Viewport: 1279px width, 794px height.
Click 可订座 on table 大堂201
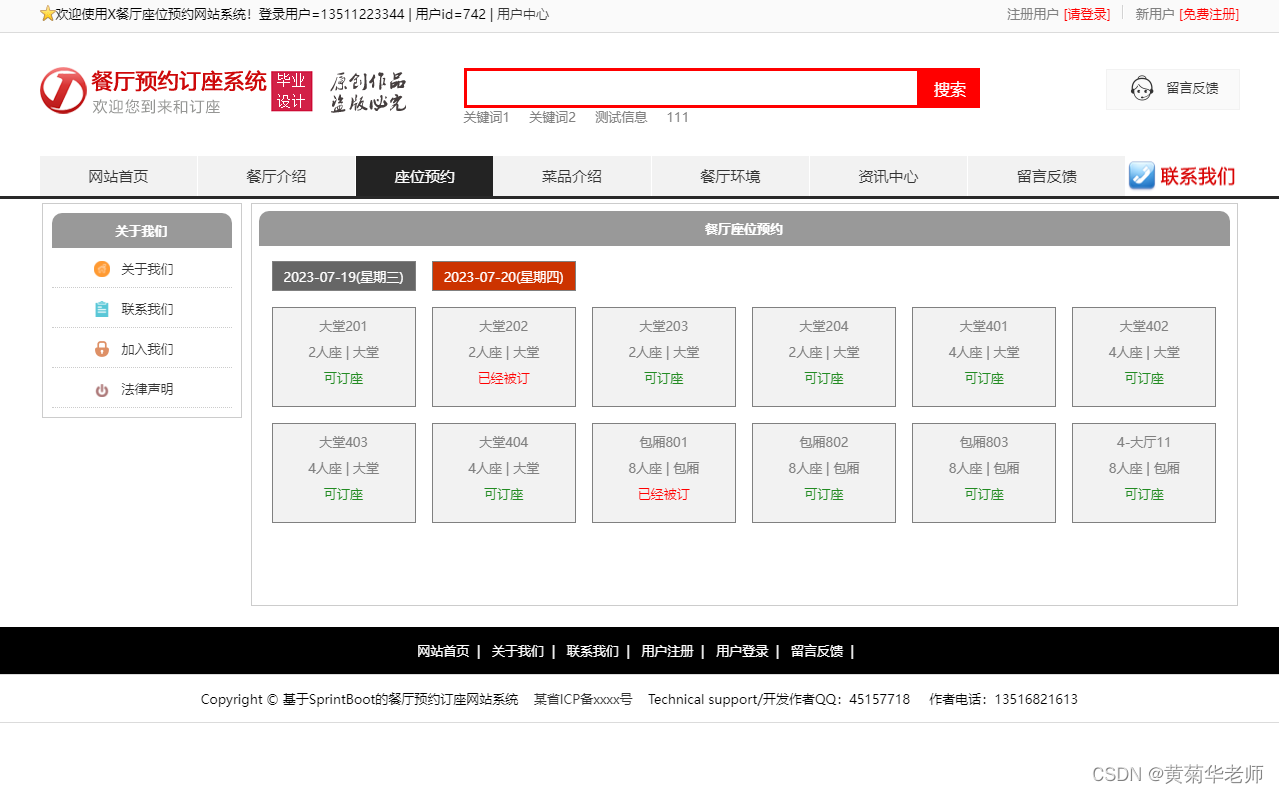click(x=343, y=379)
